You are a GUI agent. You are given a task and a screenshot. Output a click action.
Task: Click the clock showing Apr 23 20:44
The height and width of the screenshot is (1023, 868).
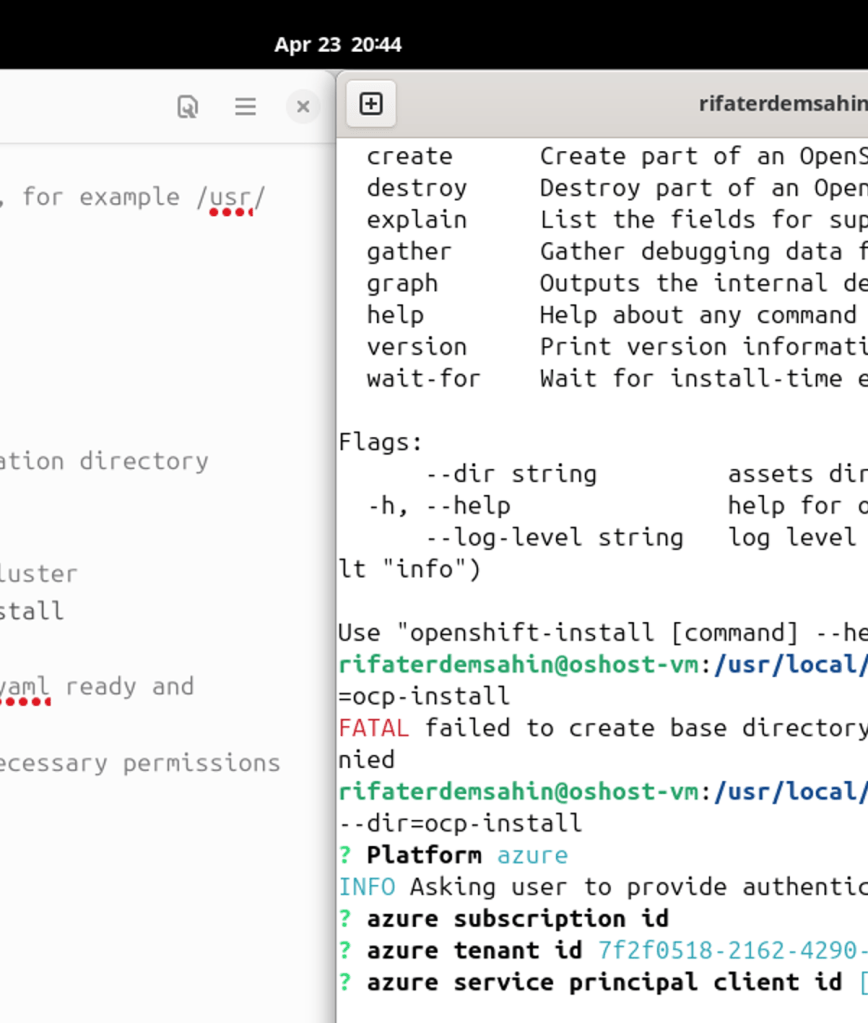337,44
